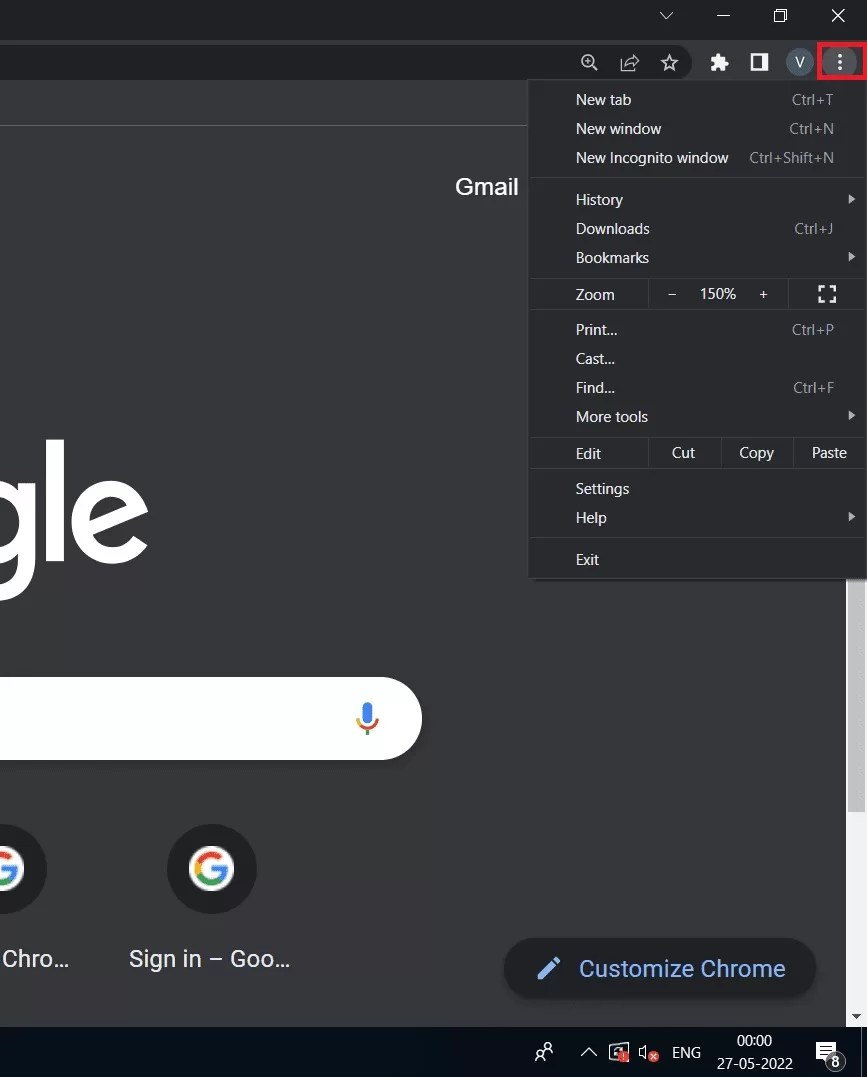
Task: Click the zoom magnifier icon in toolbar
Action: click(x=589, y=62)
